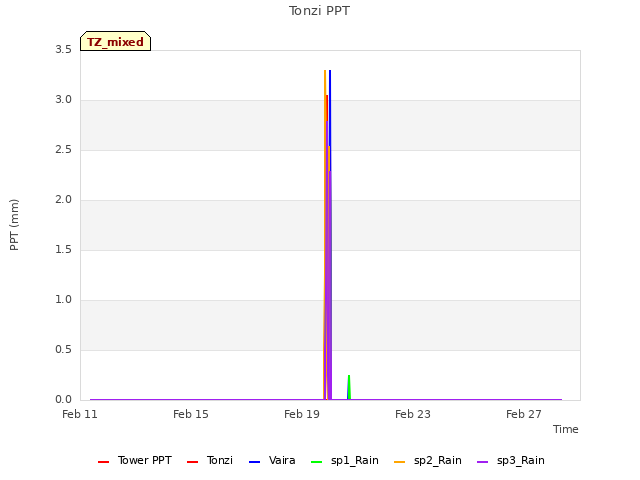Viewport: 640px width, 480px height.
Task: Select the Tonzi legend entry
Action: (210, 460)
